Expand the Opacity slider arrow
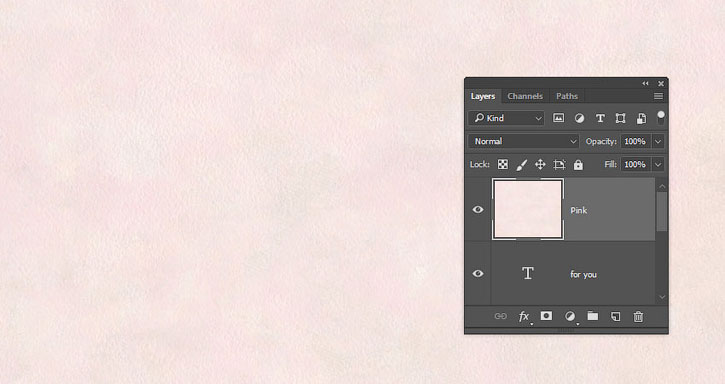The height and width of the screenshot is (384, 725). pyautogui.click(x=658, y=142)
